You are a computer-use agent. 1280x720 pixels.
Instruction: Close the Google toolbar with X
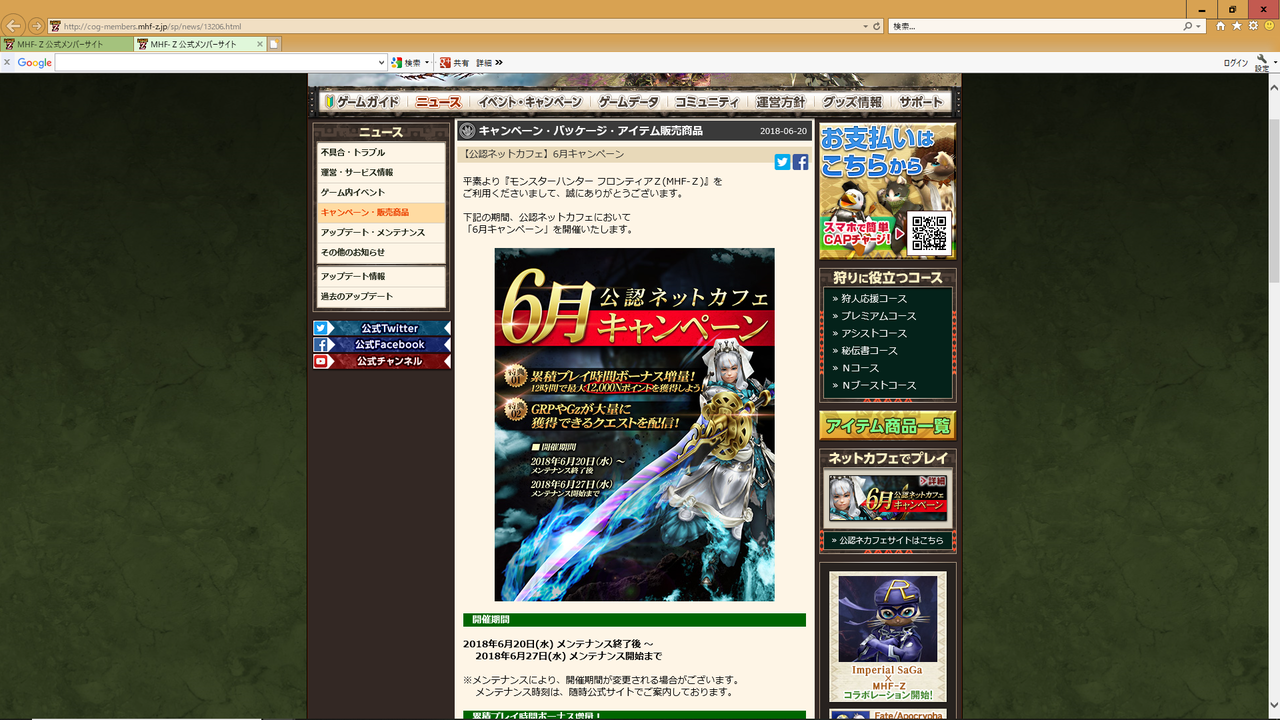(6, 62)
